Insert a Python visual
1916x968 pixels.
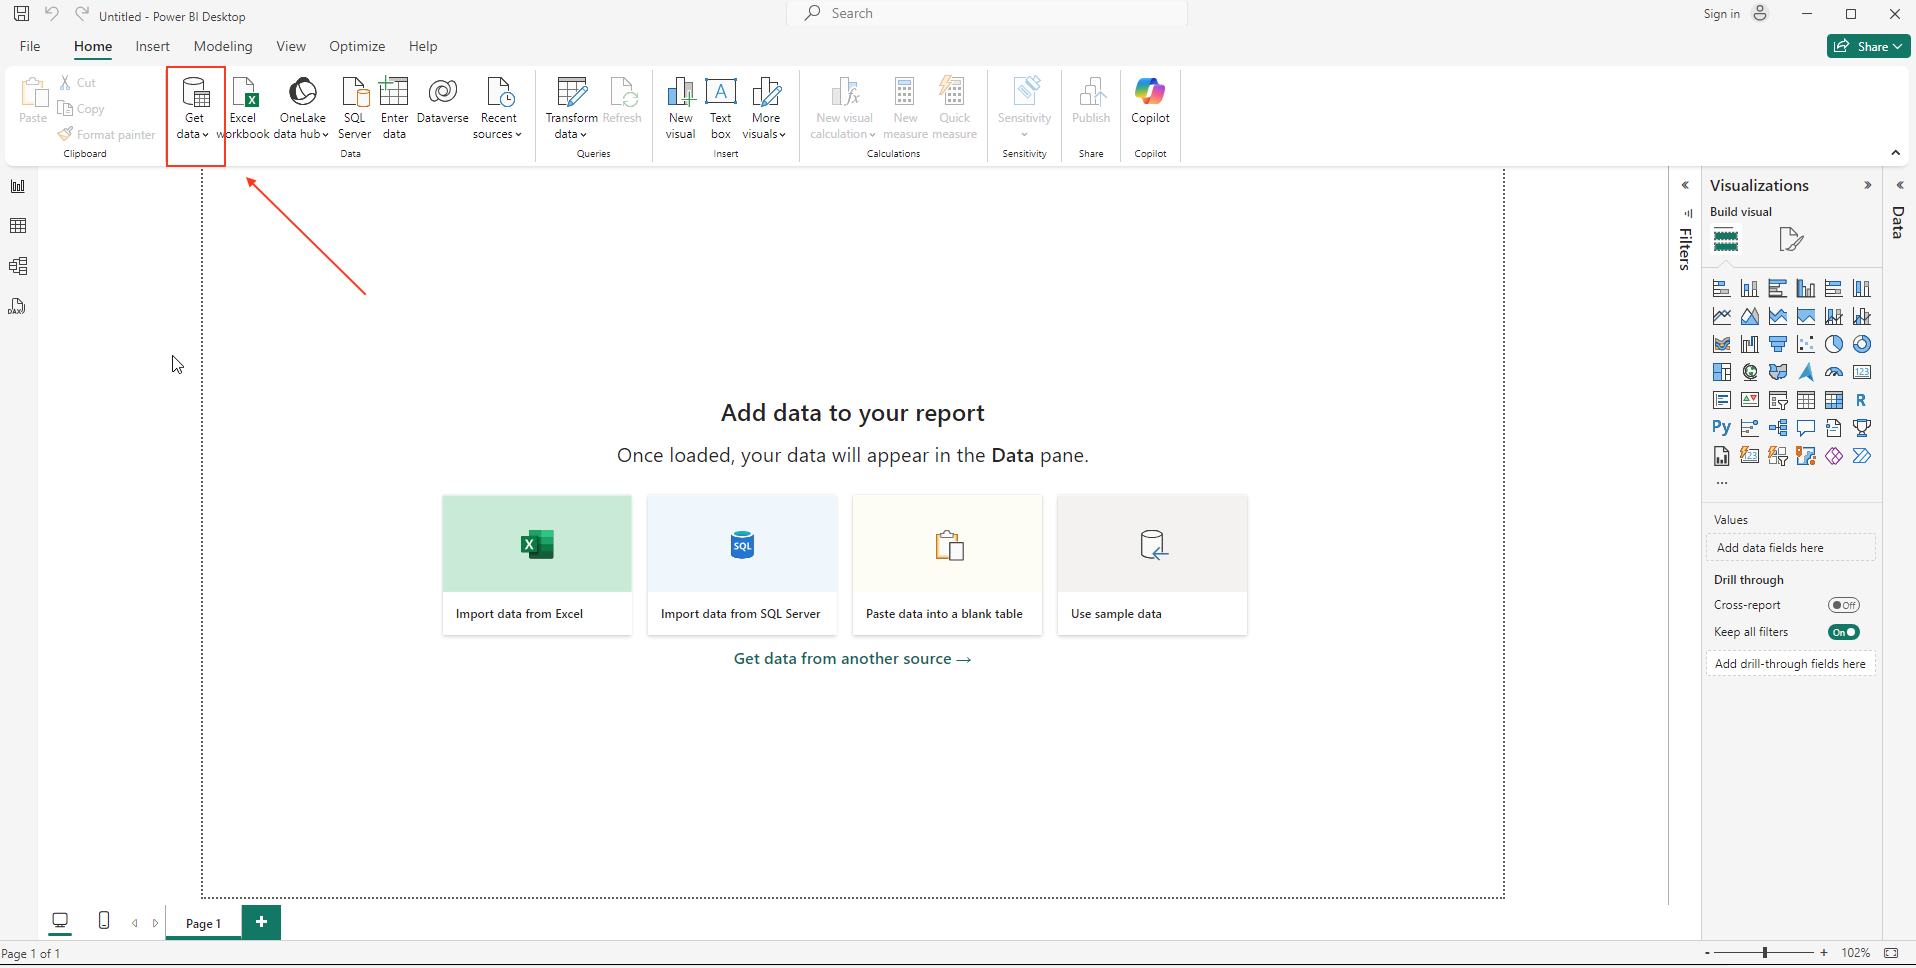1722,427
